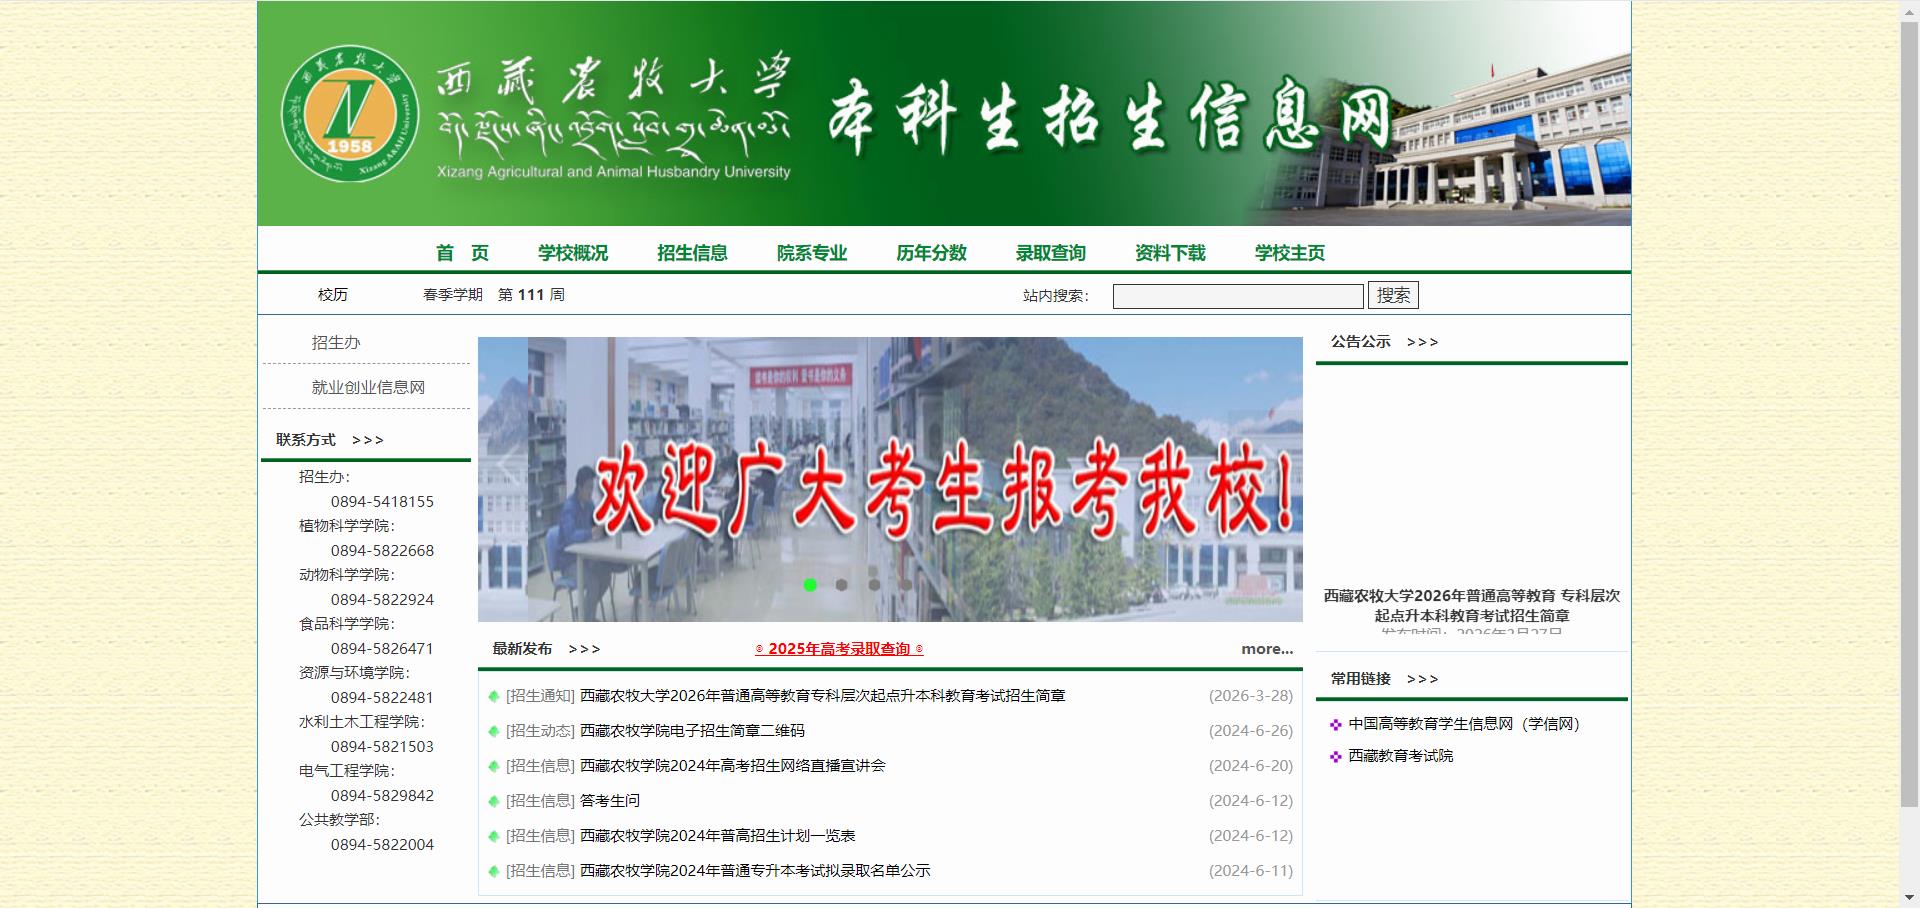Open the 历年分数 menu item
The height and width of the screenshot is (908, 1920).
coord(931,253)
